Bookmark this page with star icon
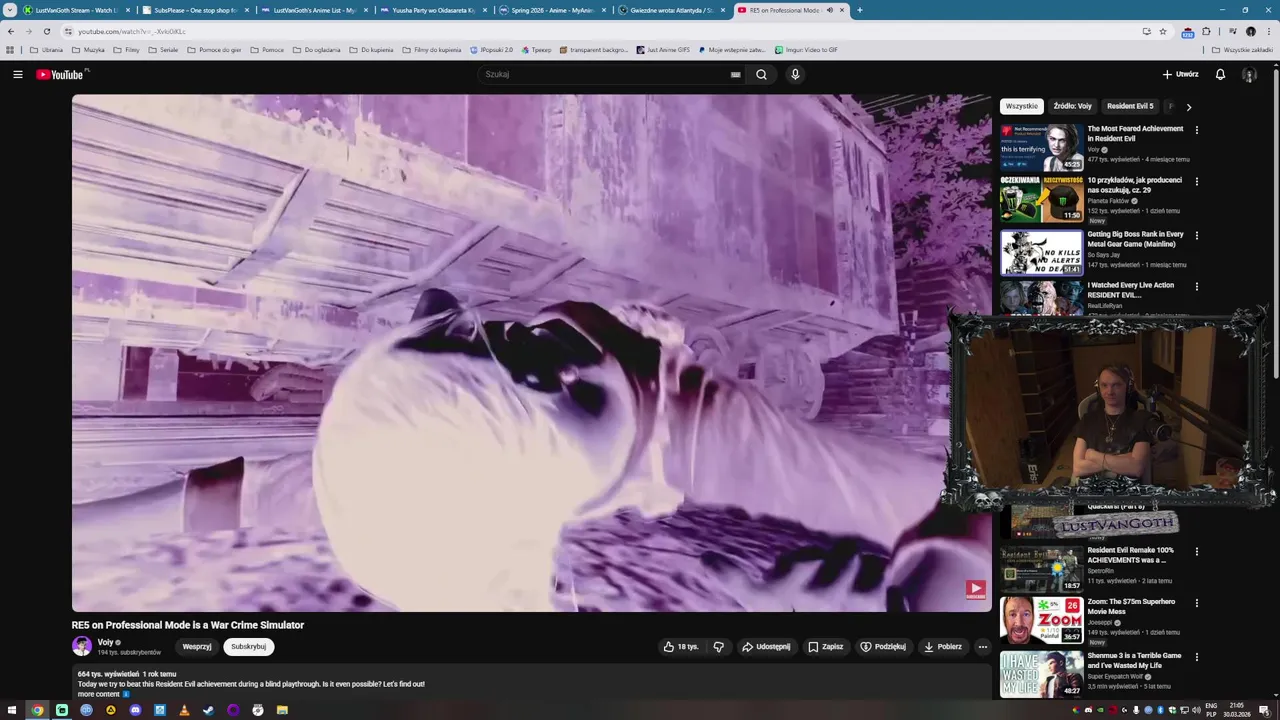The width and height of the screenshot is (1280, 720). (1163, 31)
